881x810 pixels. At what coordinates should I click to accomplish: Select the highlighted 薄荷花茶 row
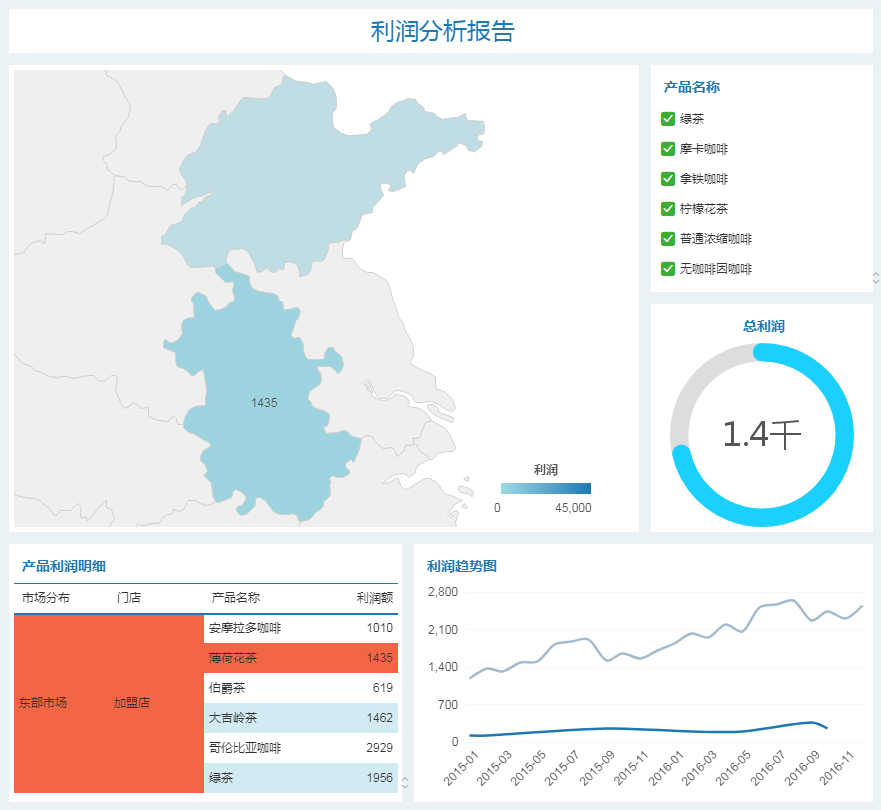[x=301, y=658]
